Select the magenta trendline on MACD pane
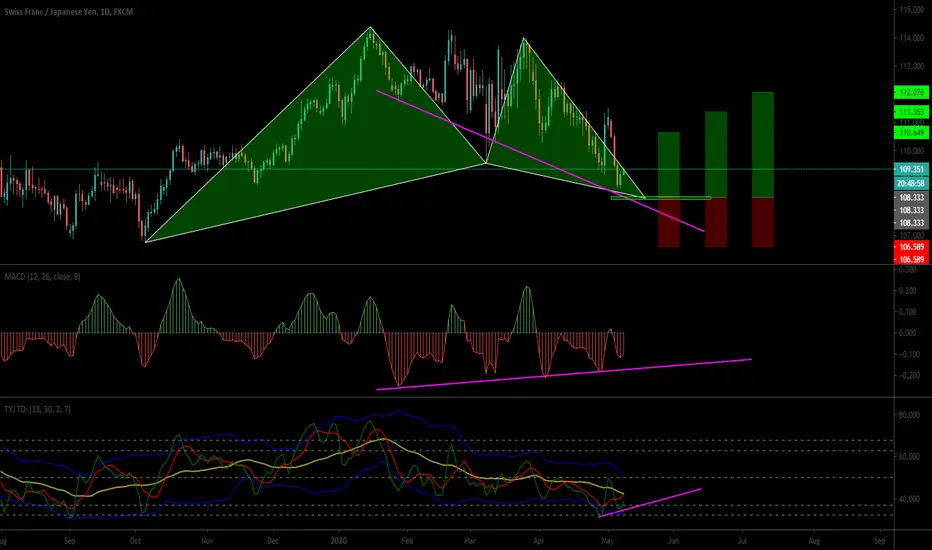 [x=563, y=375]
